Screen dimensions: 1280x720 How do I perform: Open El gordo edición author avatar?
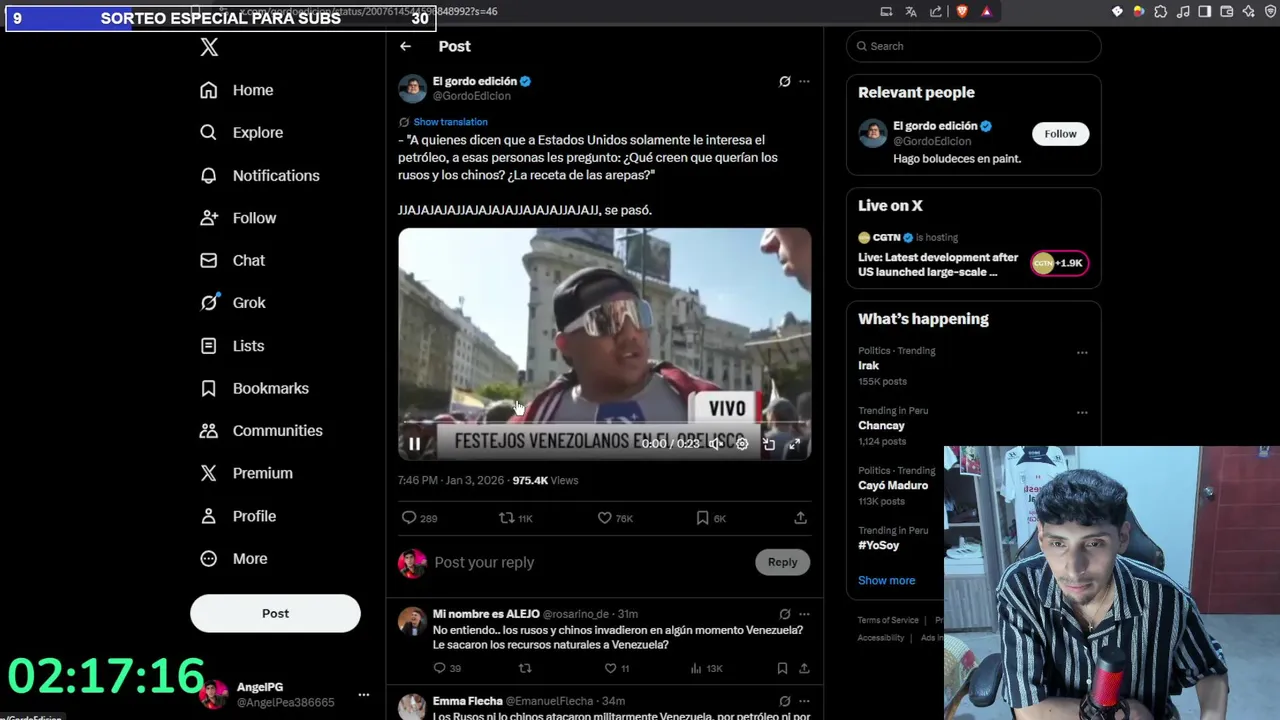[x=412, y=88]
